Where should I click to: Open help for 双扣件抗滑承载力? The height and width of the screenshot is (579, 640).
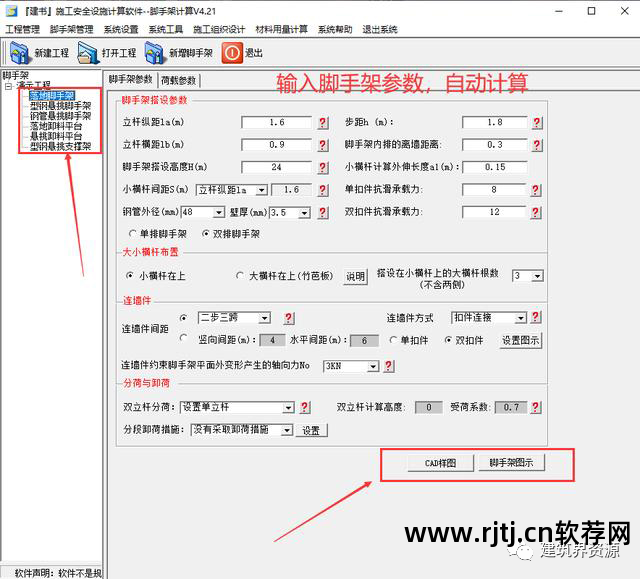pos(537,212)
